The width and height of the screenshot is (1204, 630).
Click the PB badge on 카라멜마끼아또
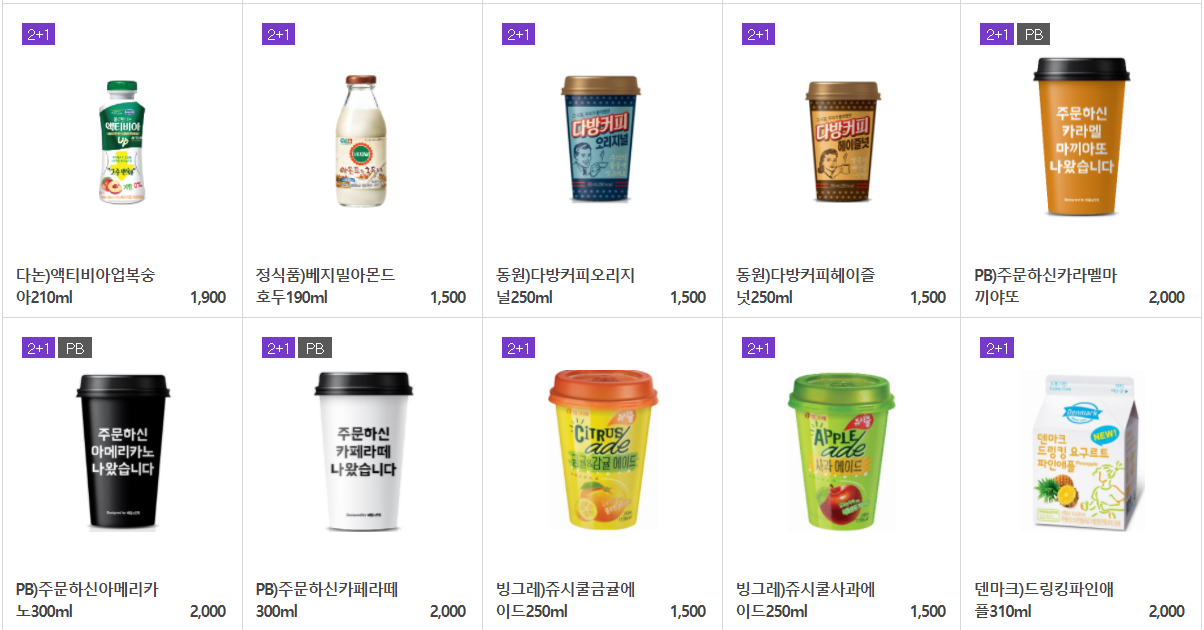pyautogui.click(x=1033, y=35)
